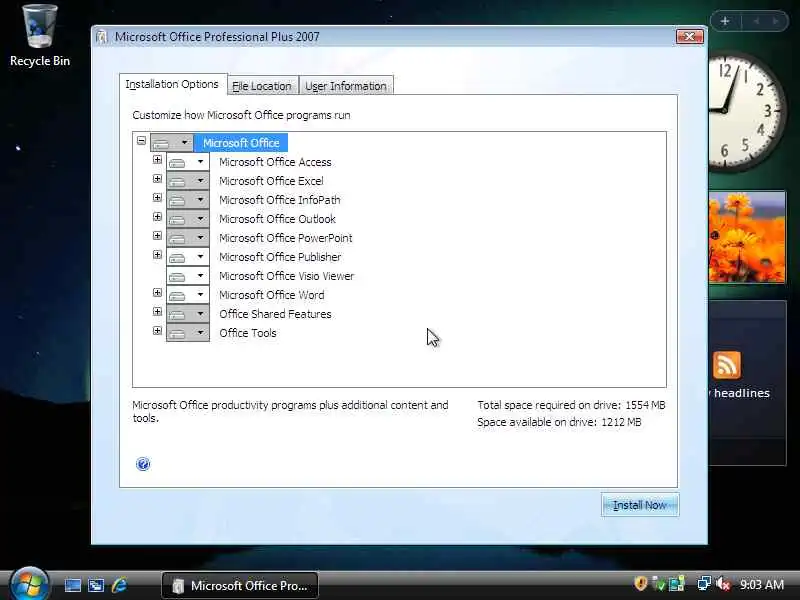
Task: Select Microsoft Office Excel in the tree
Action: 271,181
